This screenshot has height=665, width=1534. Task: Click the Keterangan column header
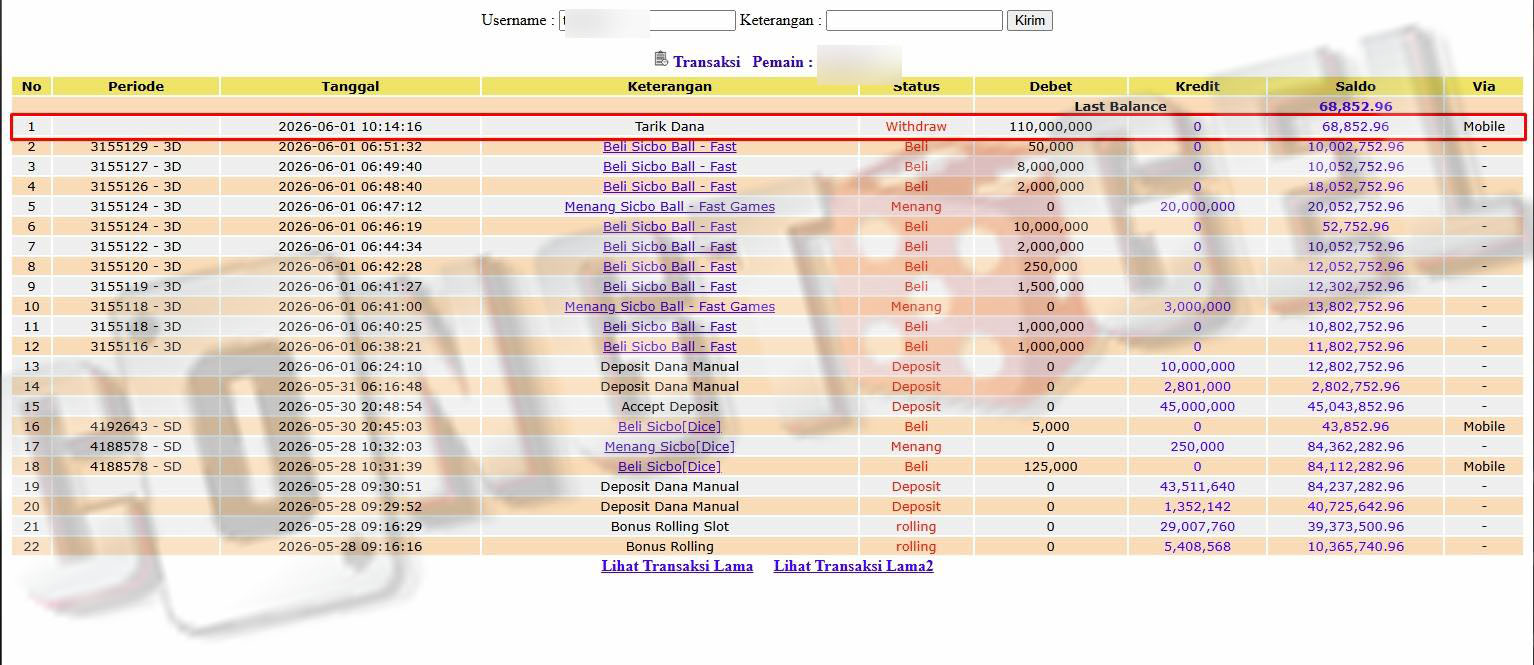pyautogui.click(x=669, y=86)
